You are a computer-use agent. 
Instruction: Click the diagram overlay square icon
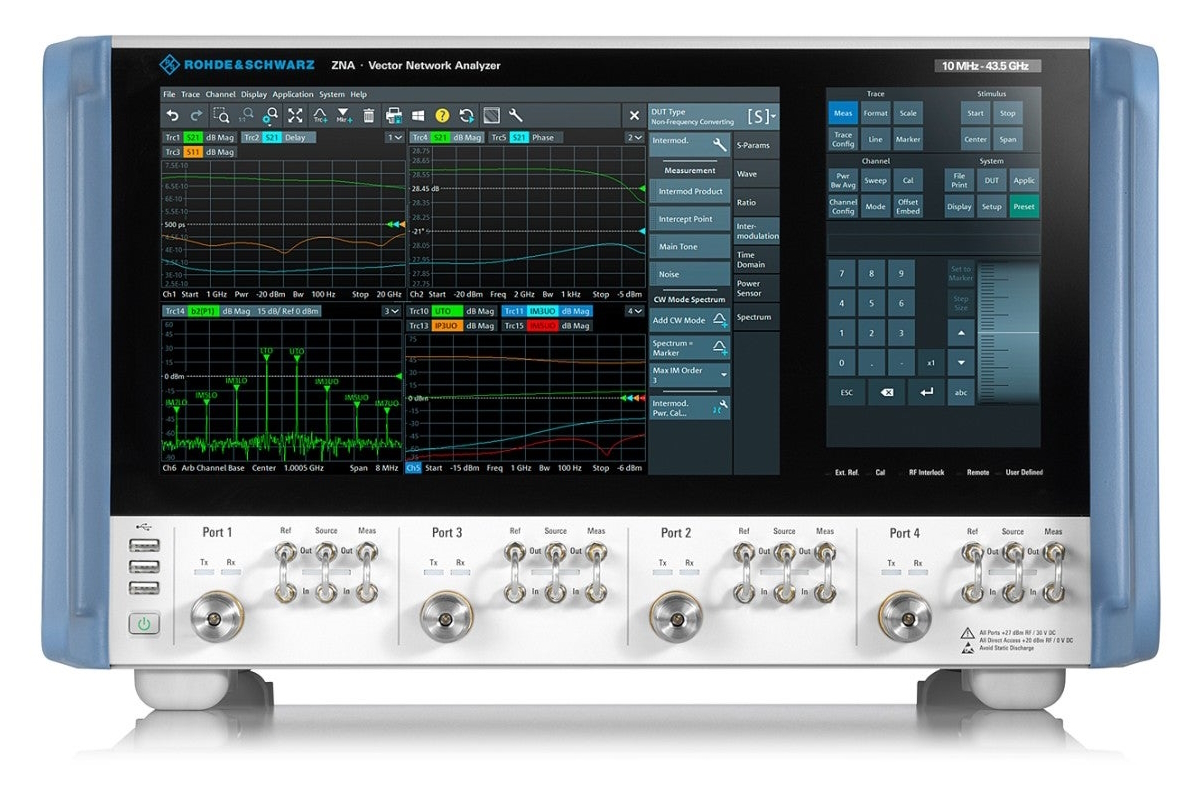pyautogui.click(x=491, y=115)
